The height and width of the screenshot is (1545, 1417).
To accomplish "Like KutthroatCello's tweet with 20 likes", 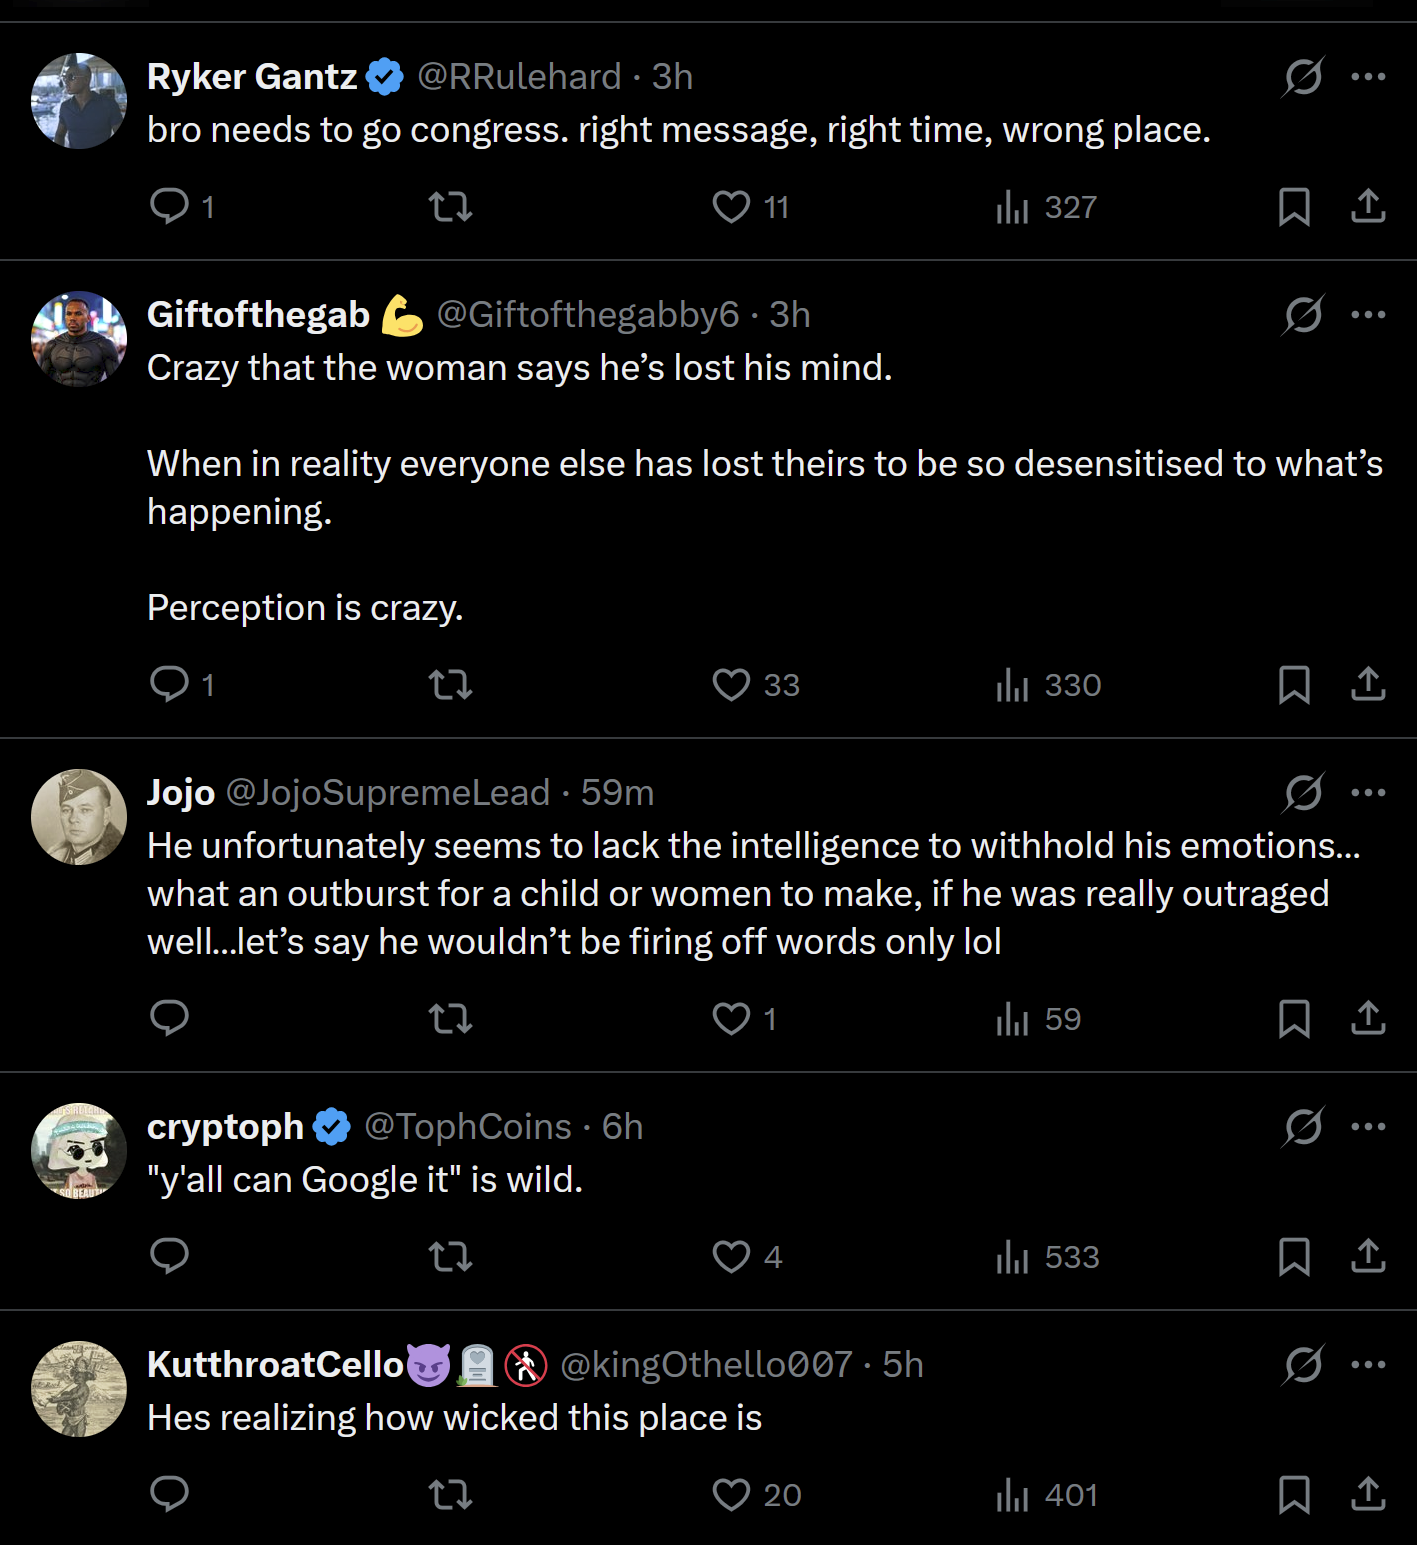I will [x=731, y=1494].
